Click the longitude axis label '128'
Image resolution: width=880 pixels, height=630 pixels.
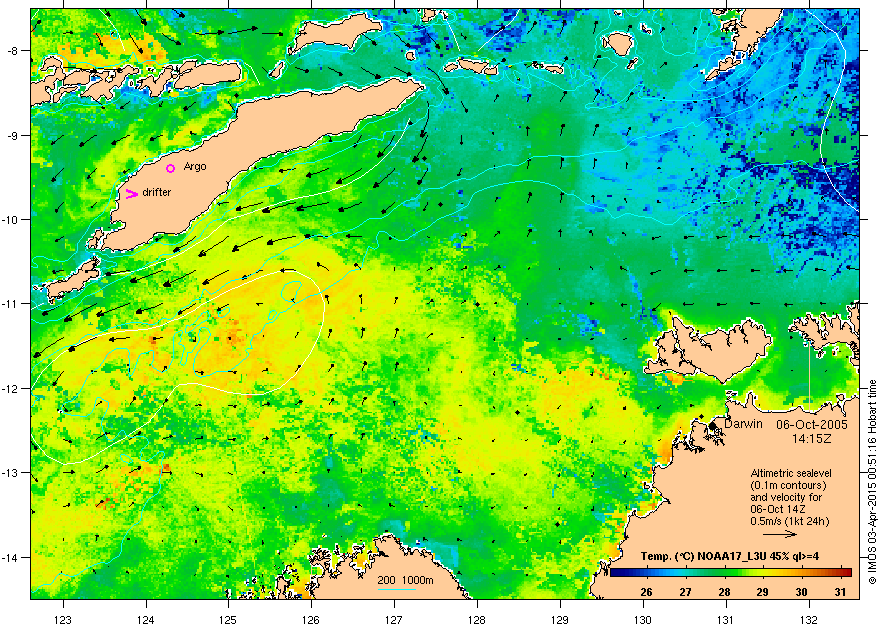coord(477,620)
